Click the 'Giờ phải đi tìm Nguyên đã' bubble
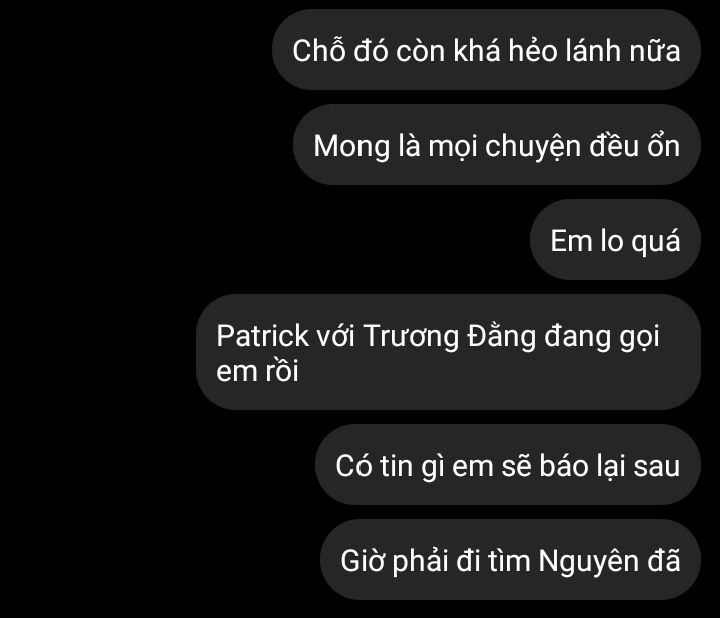The image size is (720, 618). coord(510,560)
